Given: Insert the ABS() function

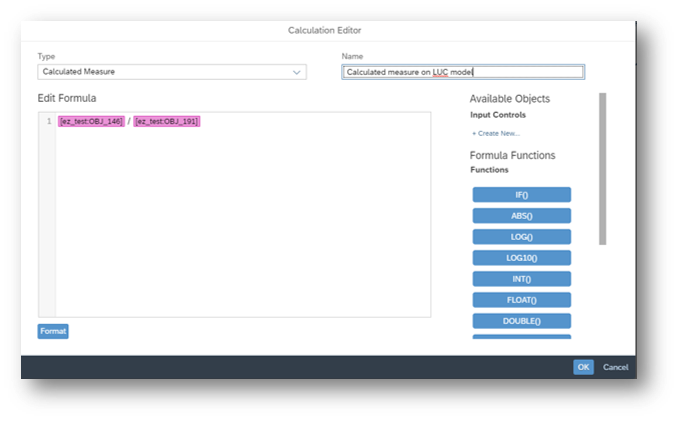Looking at the screenshot, I should [521, 216].
